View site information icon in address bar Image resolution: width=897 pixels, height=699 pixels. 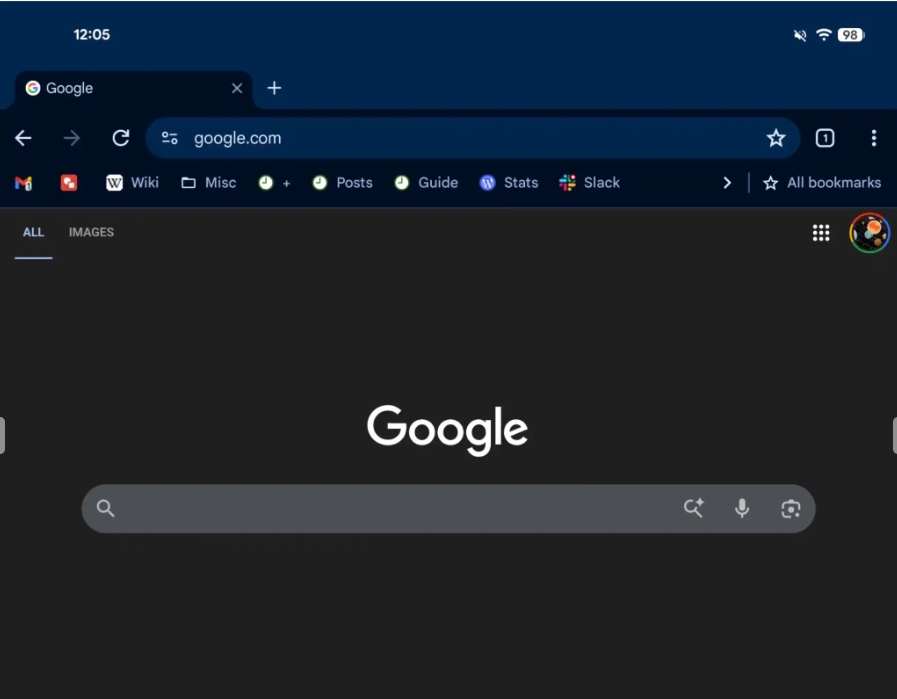[x=169, y=138]
